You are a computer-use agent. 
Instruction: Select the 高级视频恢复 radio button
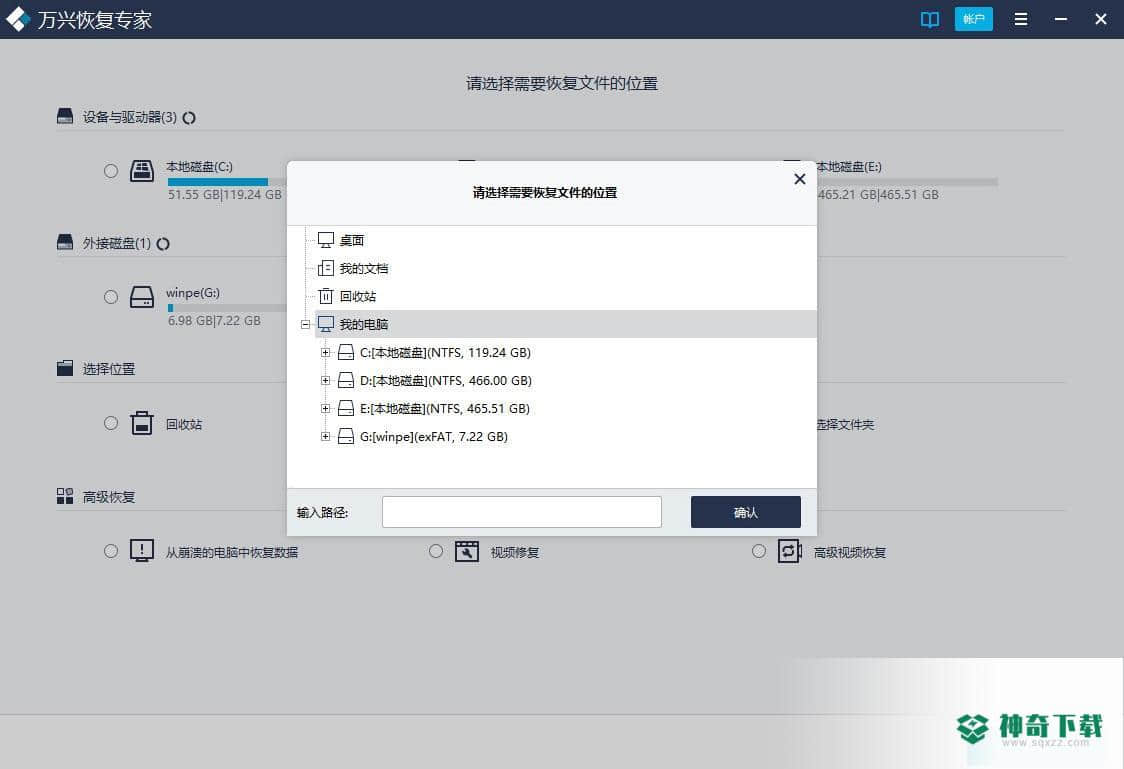click(x=758, y=551)
